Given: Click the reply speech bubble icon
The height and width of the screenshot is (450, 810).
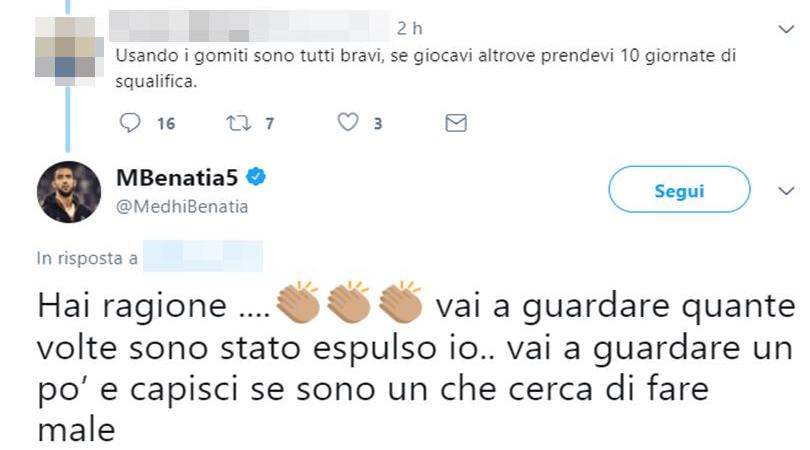Looking at the screenshot, I should coord(130,123).
